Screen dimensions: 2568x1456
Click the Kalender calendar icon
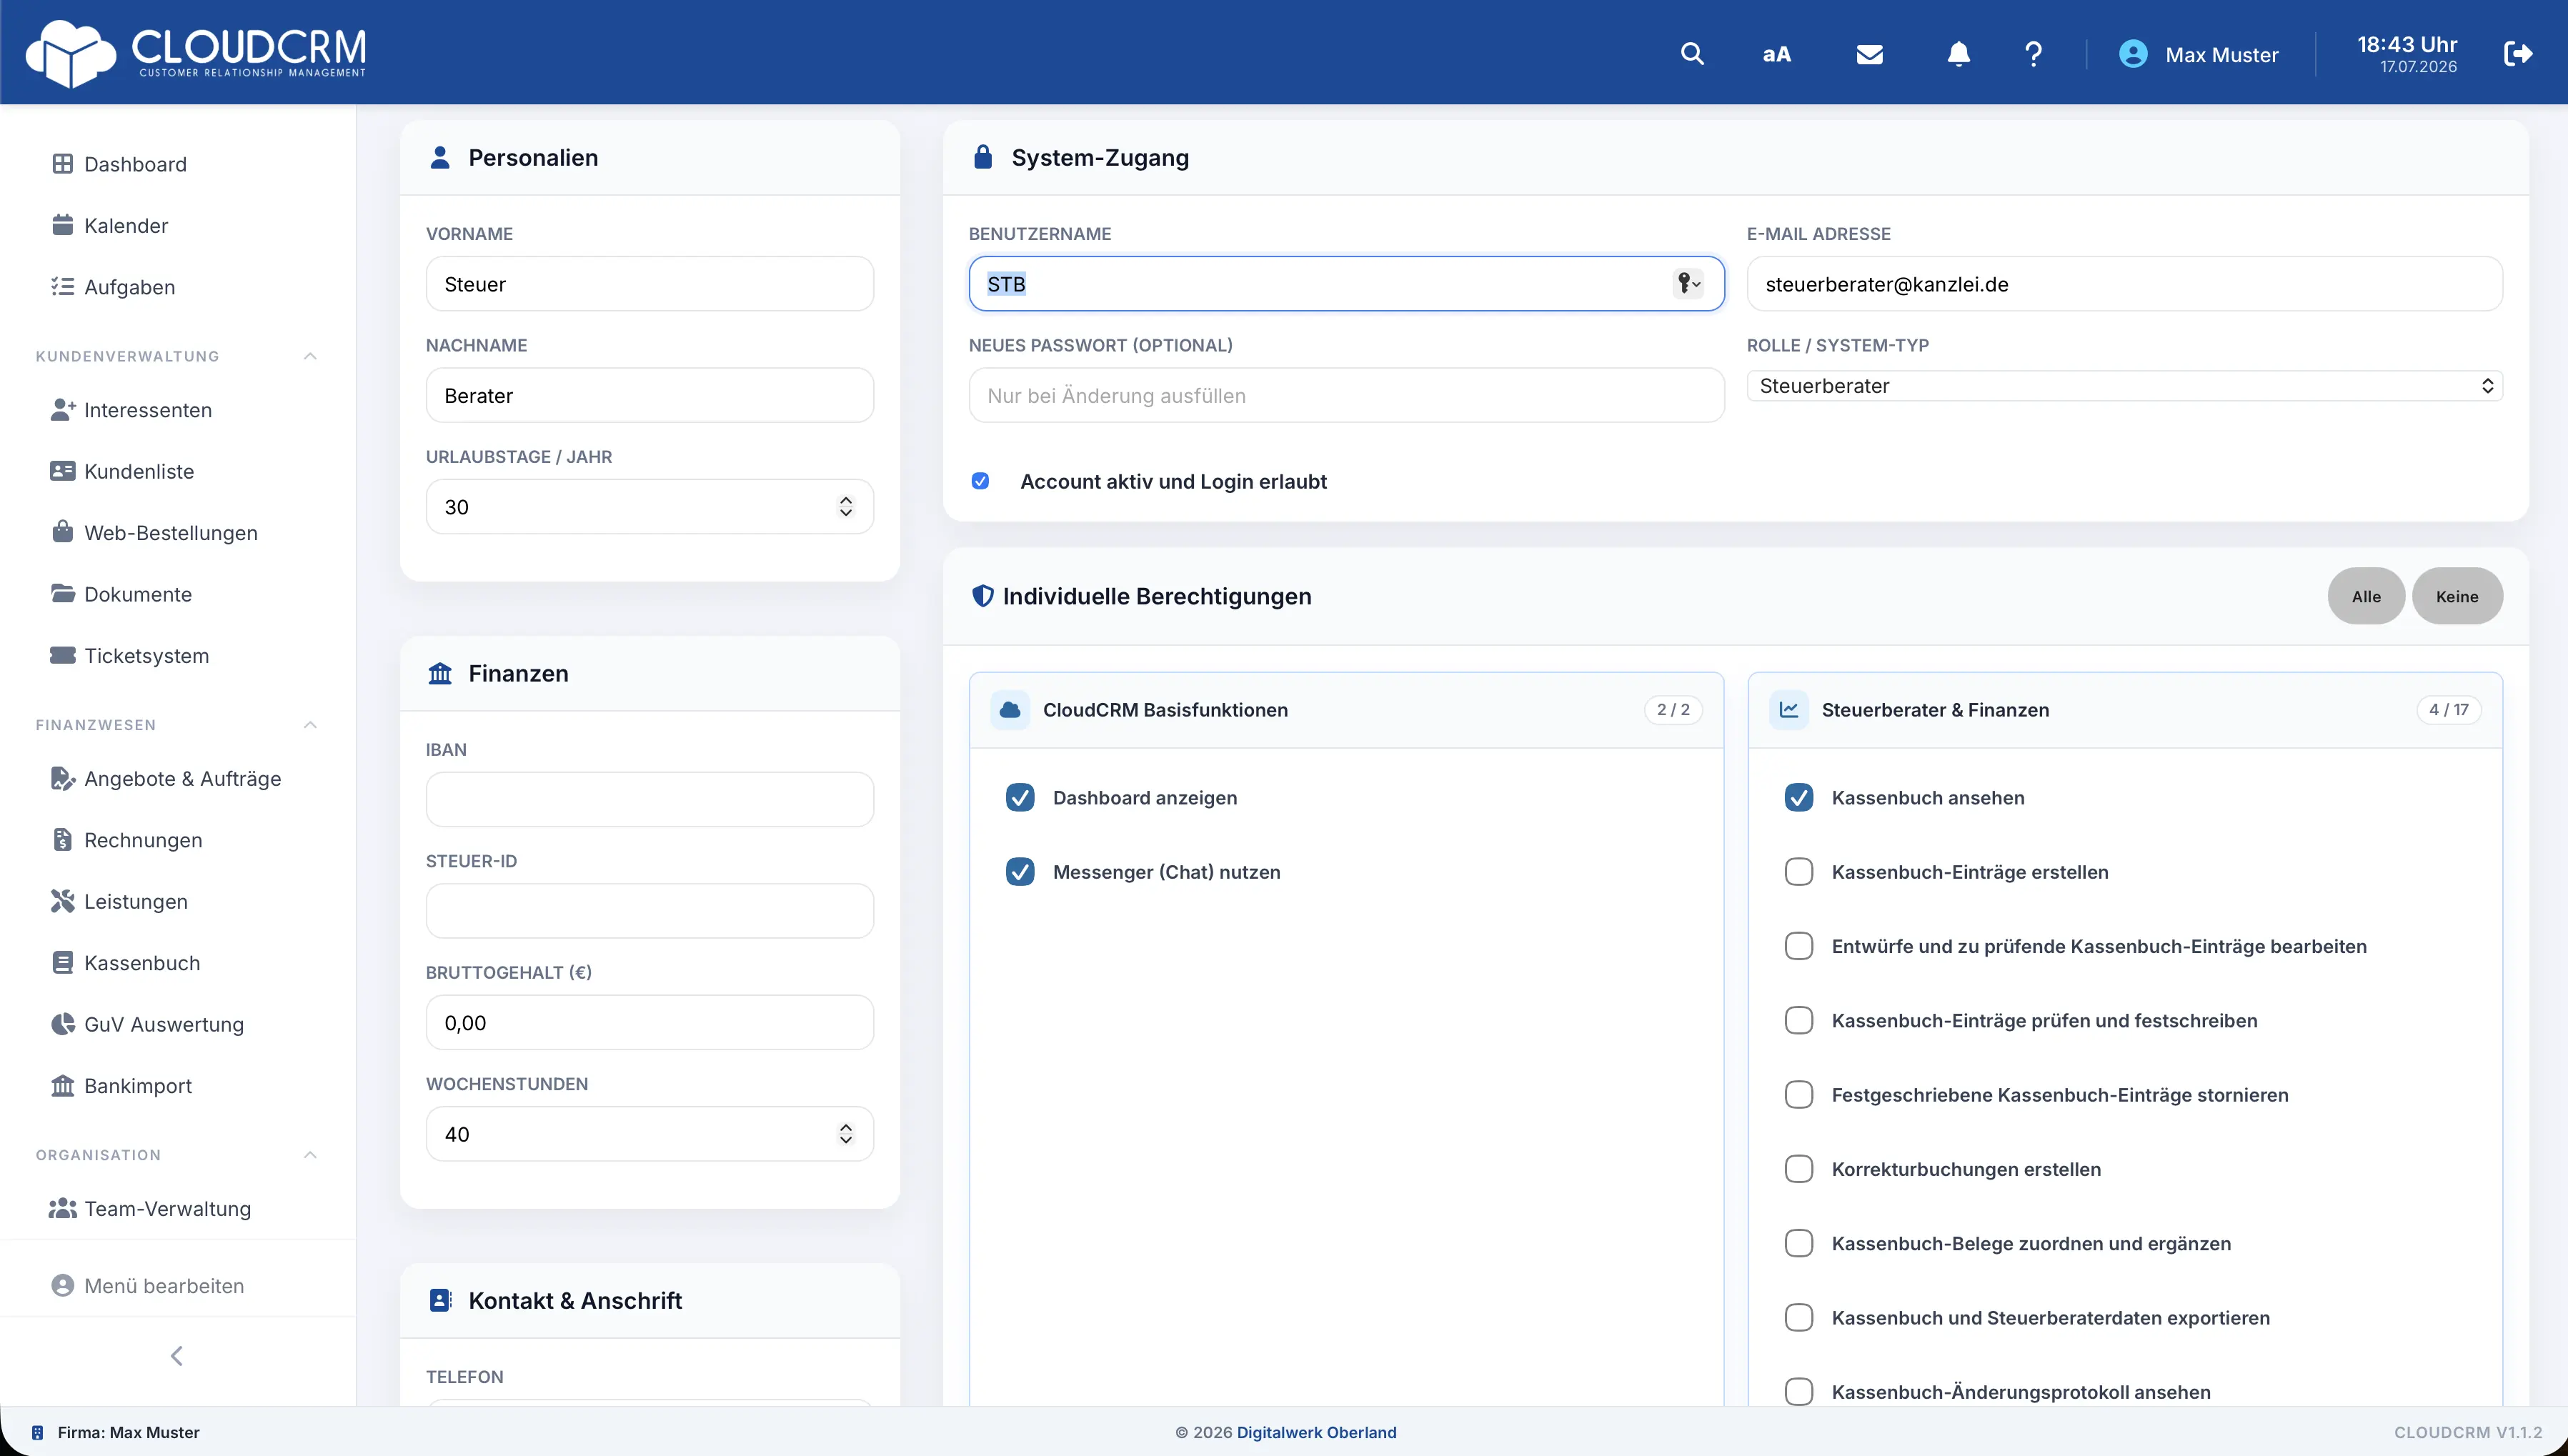[x=62, y=225]
